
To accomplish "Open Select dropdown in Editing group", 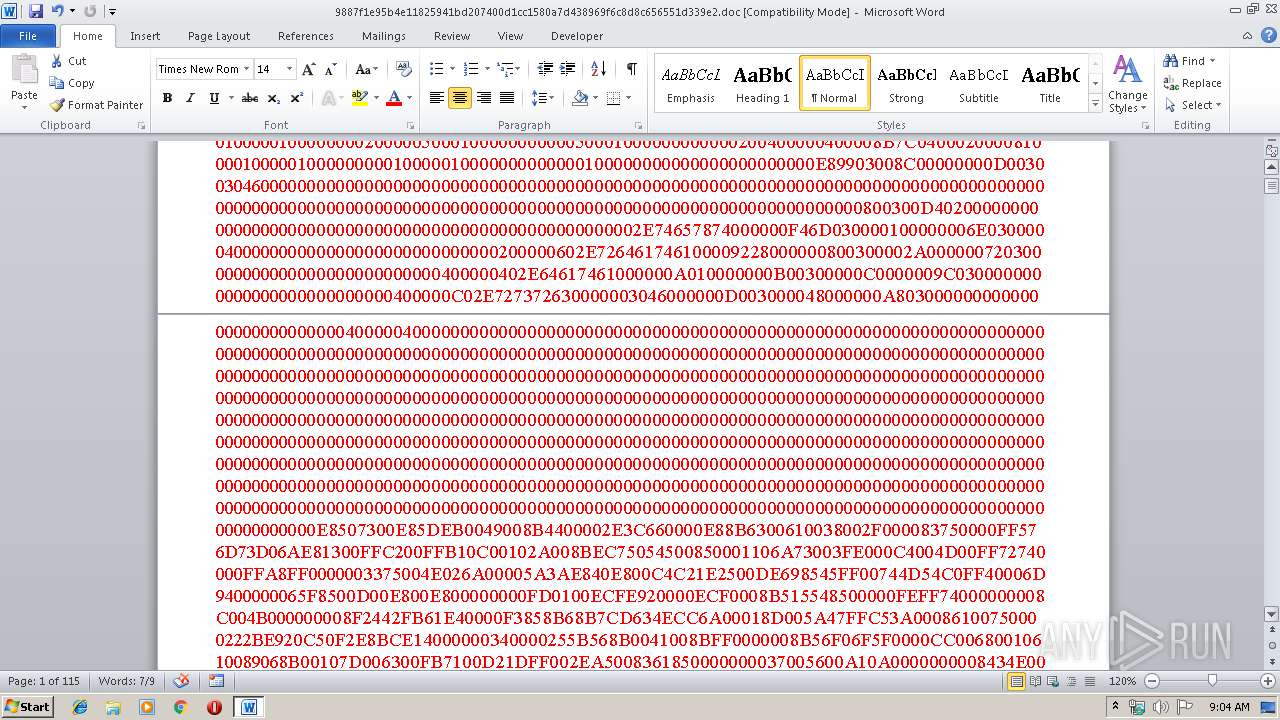I will [1192, 105].
